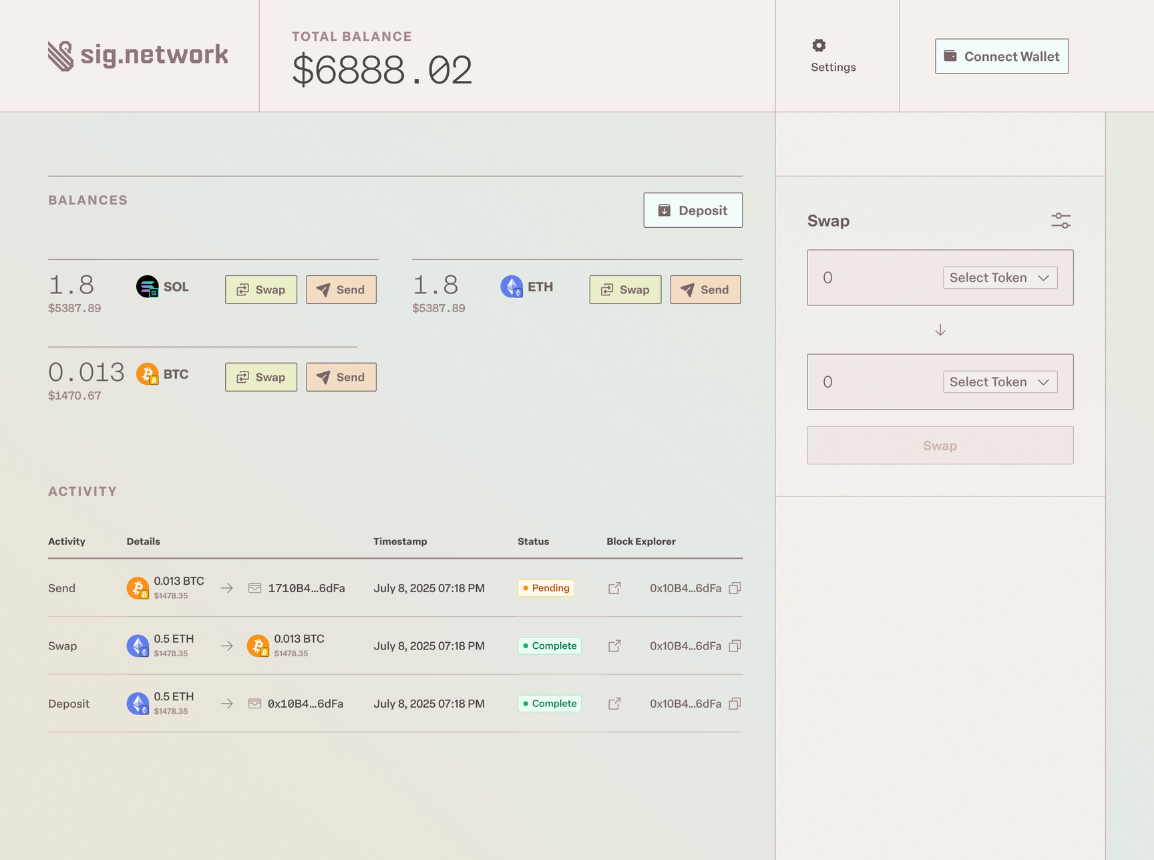Click the ETH token icon in Balances
Image resolution: width=1154 pixels, height=860 pixels.
pos(511,286)
